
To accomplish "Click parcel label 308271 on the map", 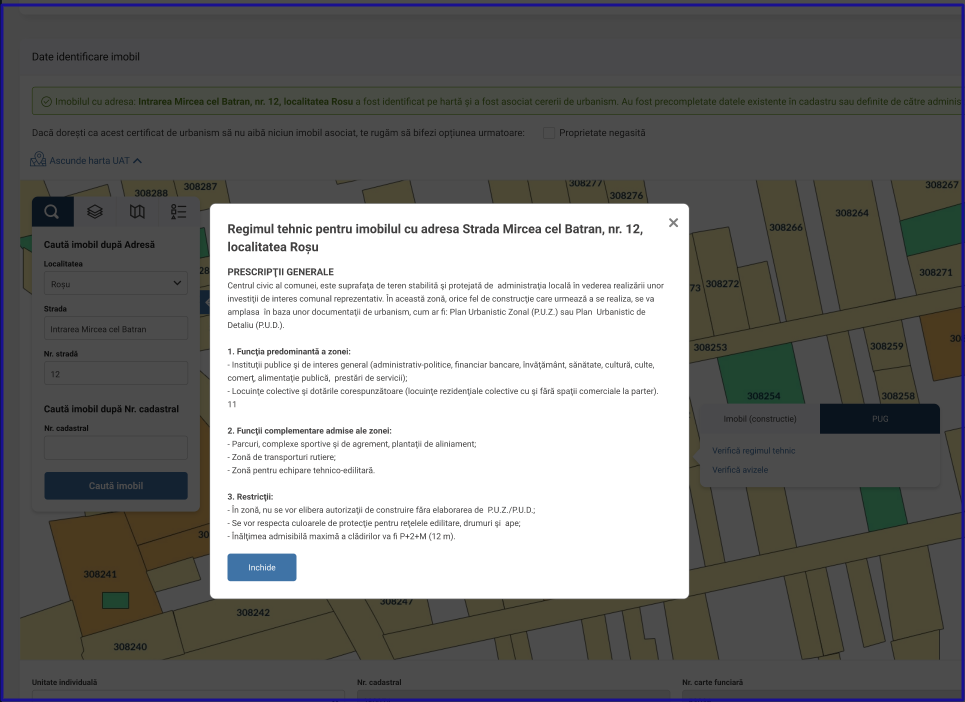I will click(935, 272).
